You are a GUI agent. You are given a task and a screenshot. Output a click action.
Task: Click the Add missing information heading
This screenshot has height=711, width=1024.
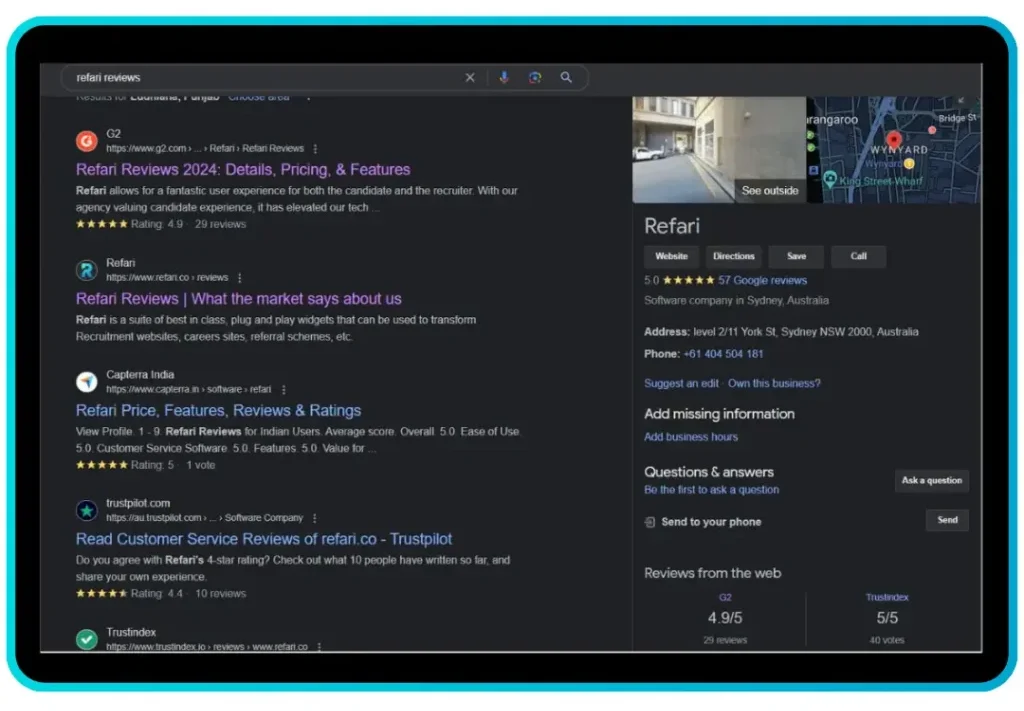[720, 415]
